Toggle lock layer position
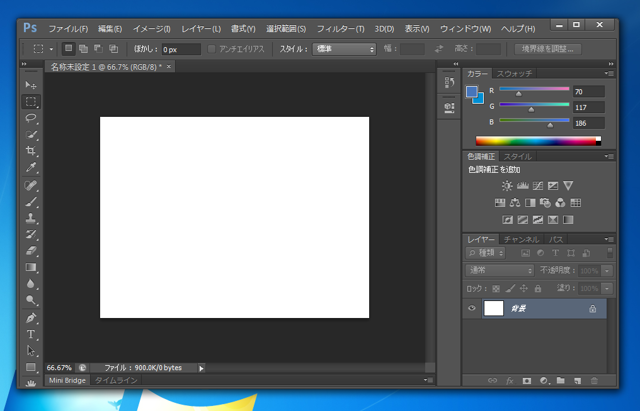Screen dimensions: 640x411 524,289
